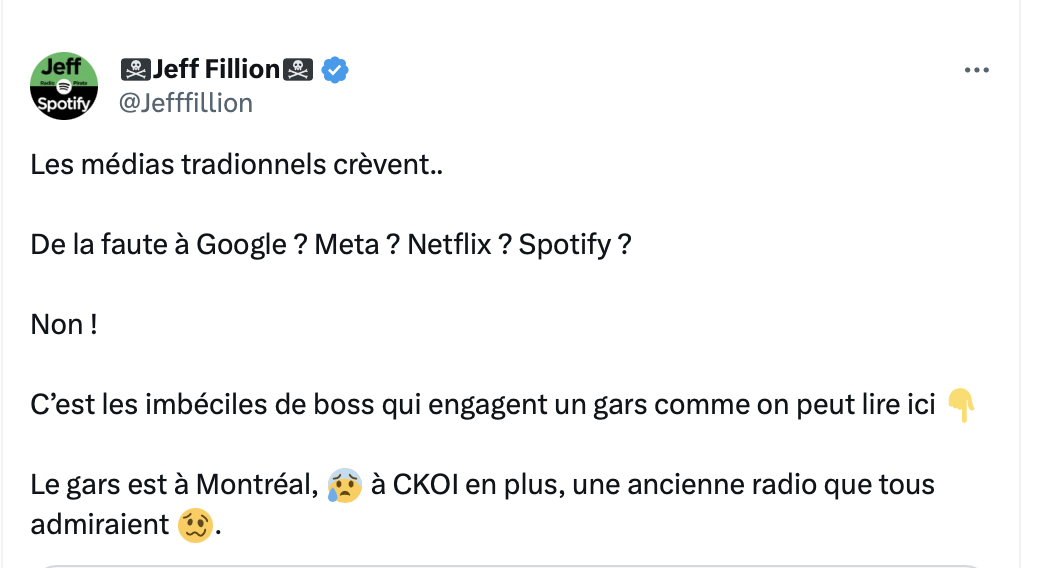Click the pirate flag emoji before the name
Image resolution: width=1038 pixels, height=568 pixels.
coord(135,70)
